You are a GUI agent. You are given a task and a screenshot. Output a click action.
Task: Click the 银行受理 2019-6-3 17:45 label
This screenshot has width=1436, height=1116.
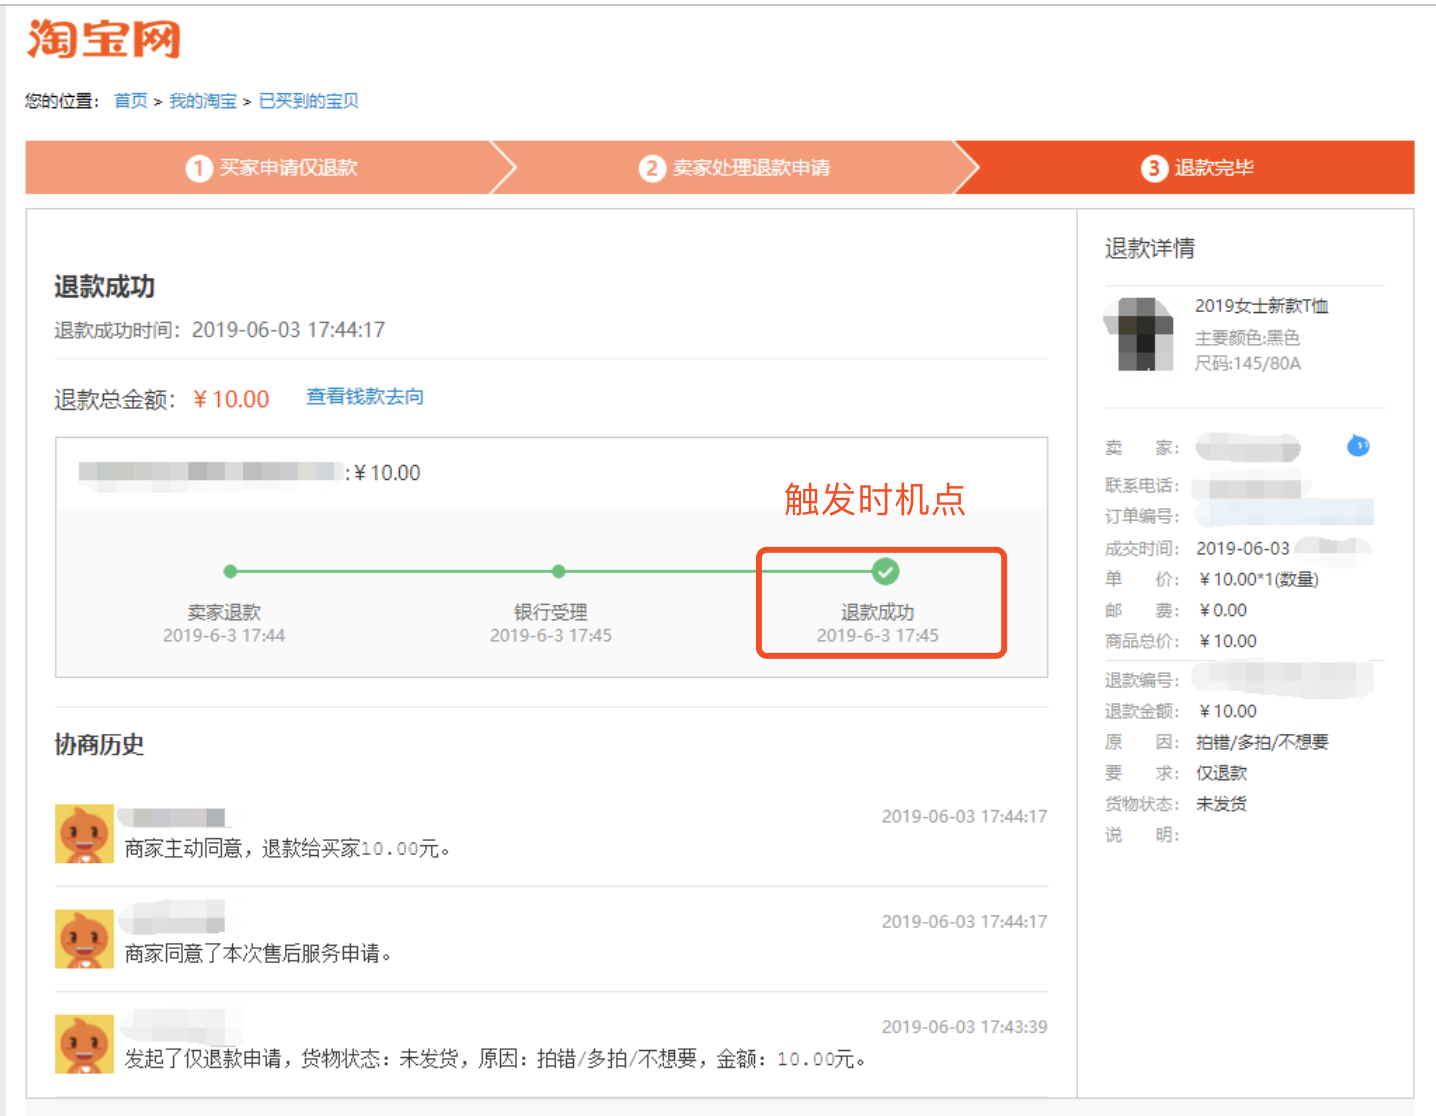[x=551, y=623]
